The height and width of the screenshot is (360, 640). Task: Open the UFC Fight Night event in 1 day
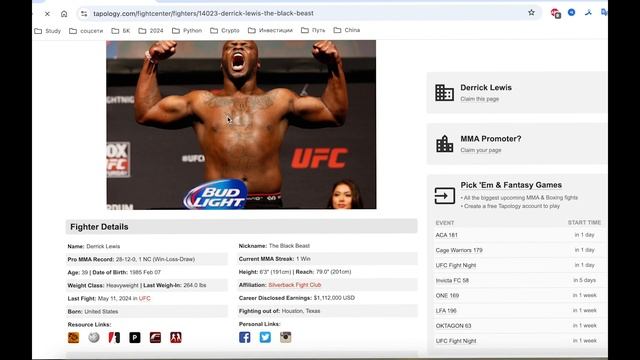click(456, 265)
